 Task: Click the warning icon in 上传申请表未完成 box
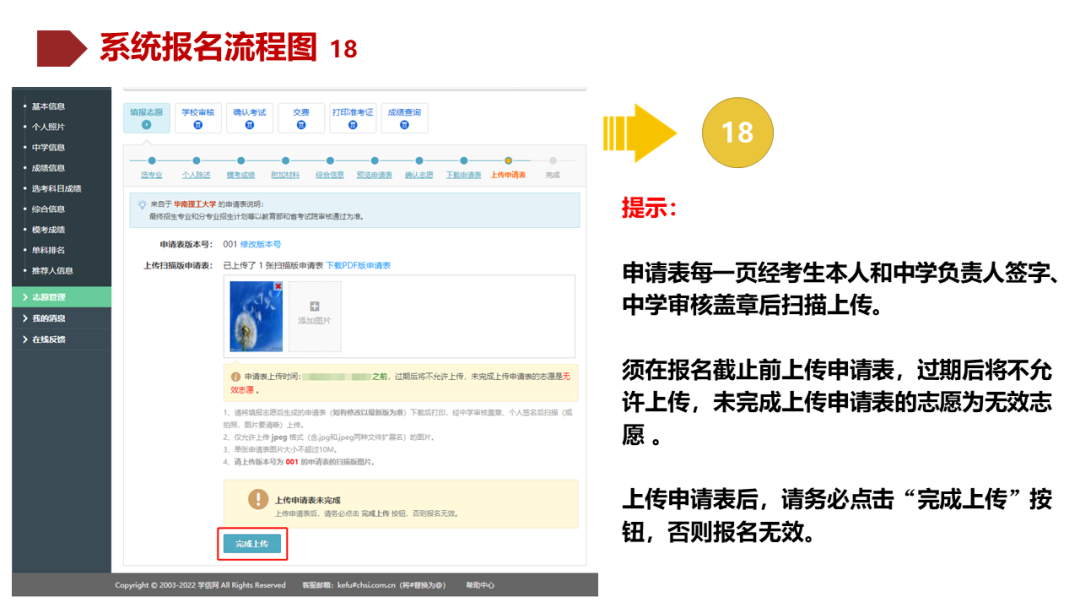256,496
